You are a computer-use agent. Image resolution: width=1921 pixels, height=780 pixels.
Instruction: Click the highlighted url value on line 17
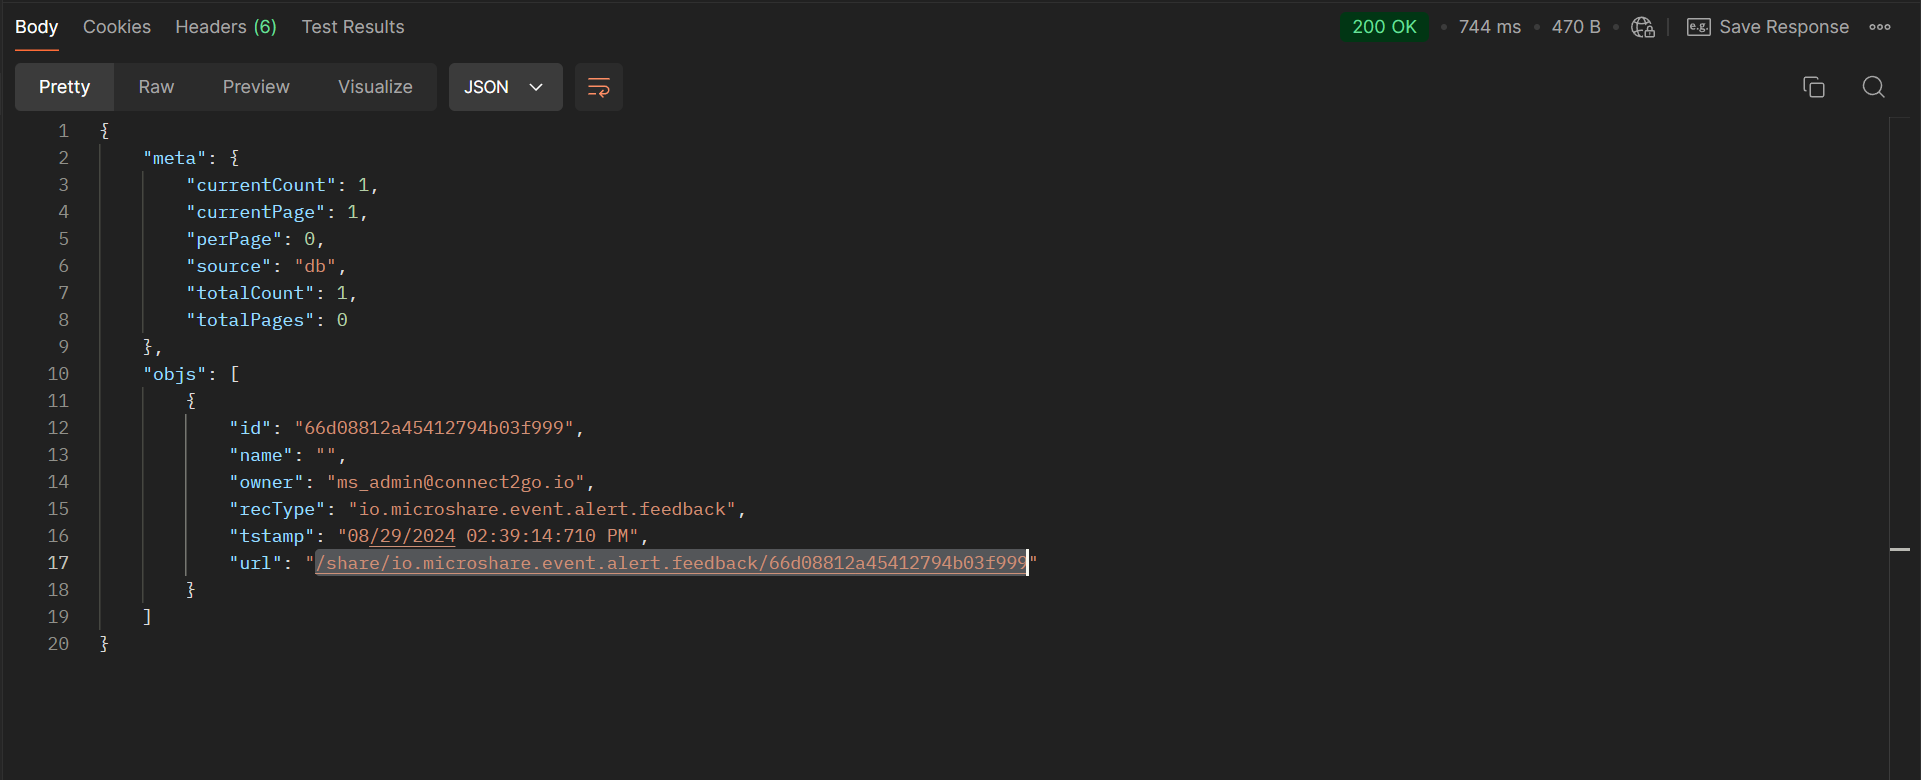(670, 563)
